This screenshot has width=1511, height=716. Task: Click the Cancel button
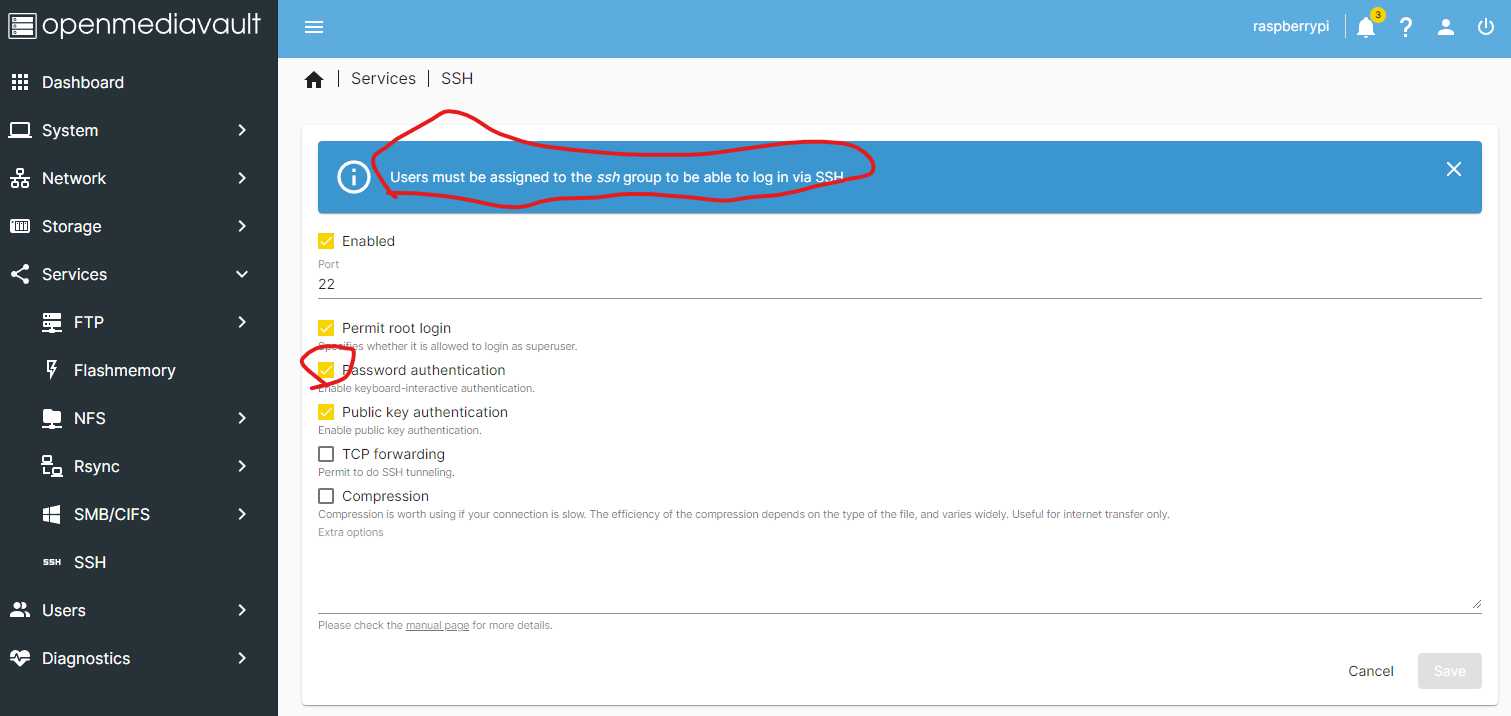1371,671
